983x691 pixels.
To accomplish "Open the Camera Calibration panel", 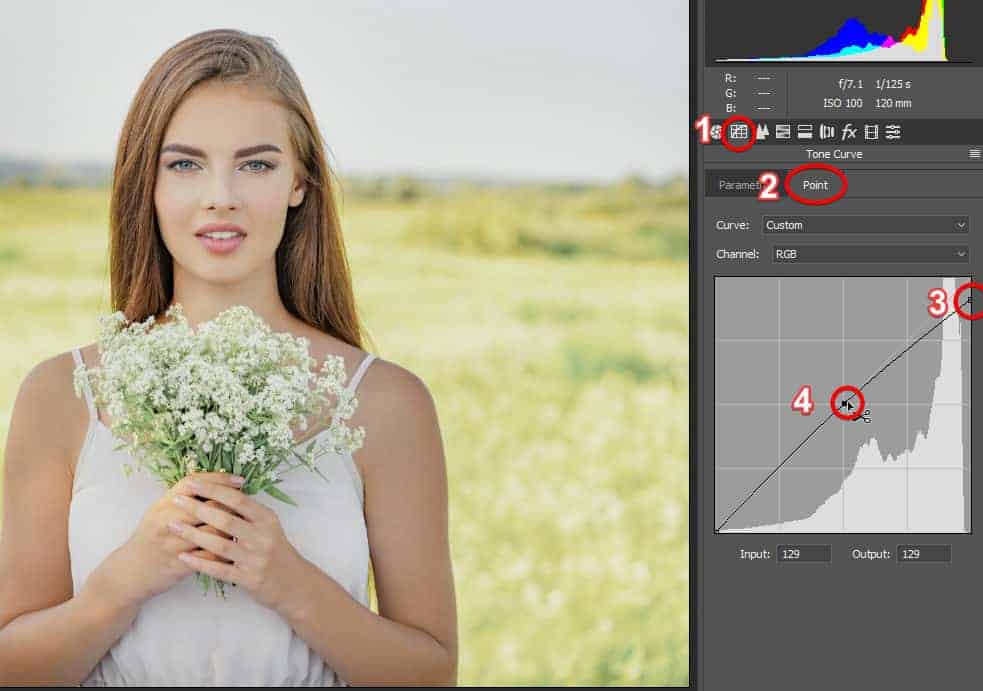I will [894, 131].
